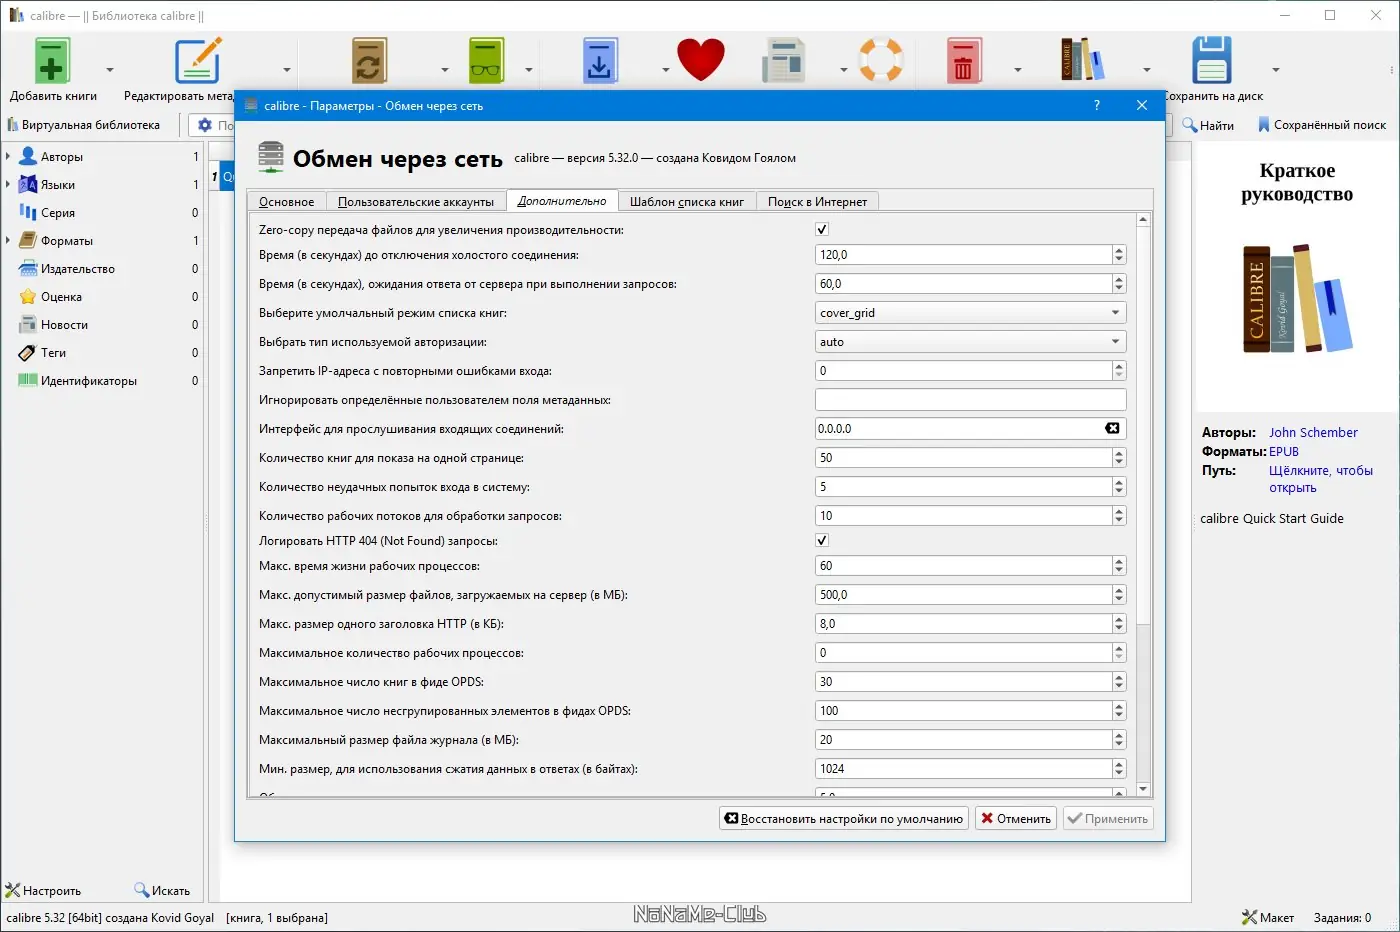Expand the Языки tree node
1400x932 pixels.
point(8,185)
